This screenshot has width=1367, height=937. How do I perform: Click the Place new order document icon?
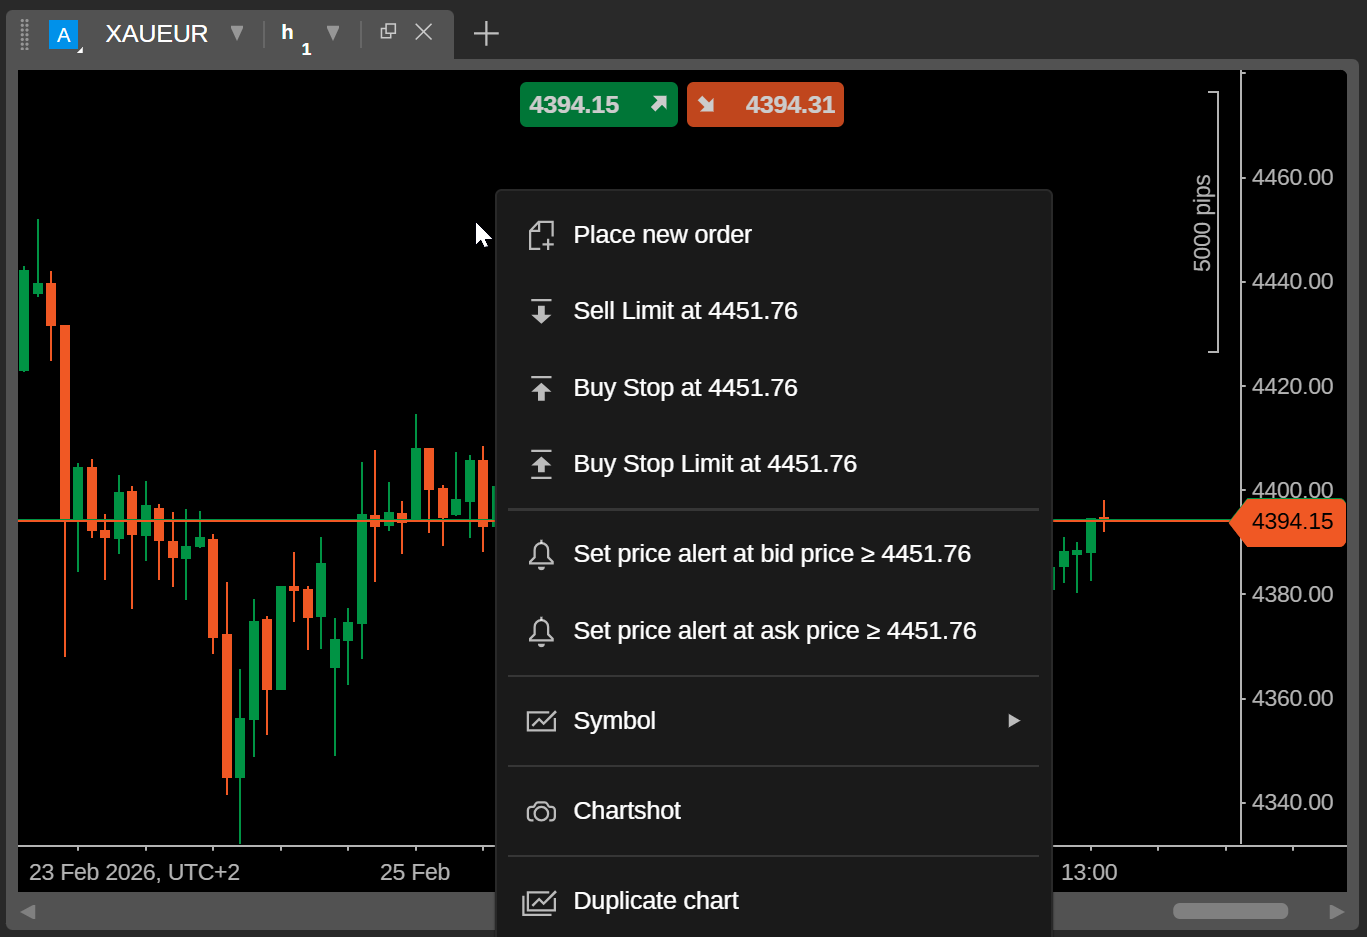(541, 236)
